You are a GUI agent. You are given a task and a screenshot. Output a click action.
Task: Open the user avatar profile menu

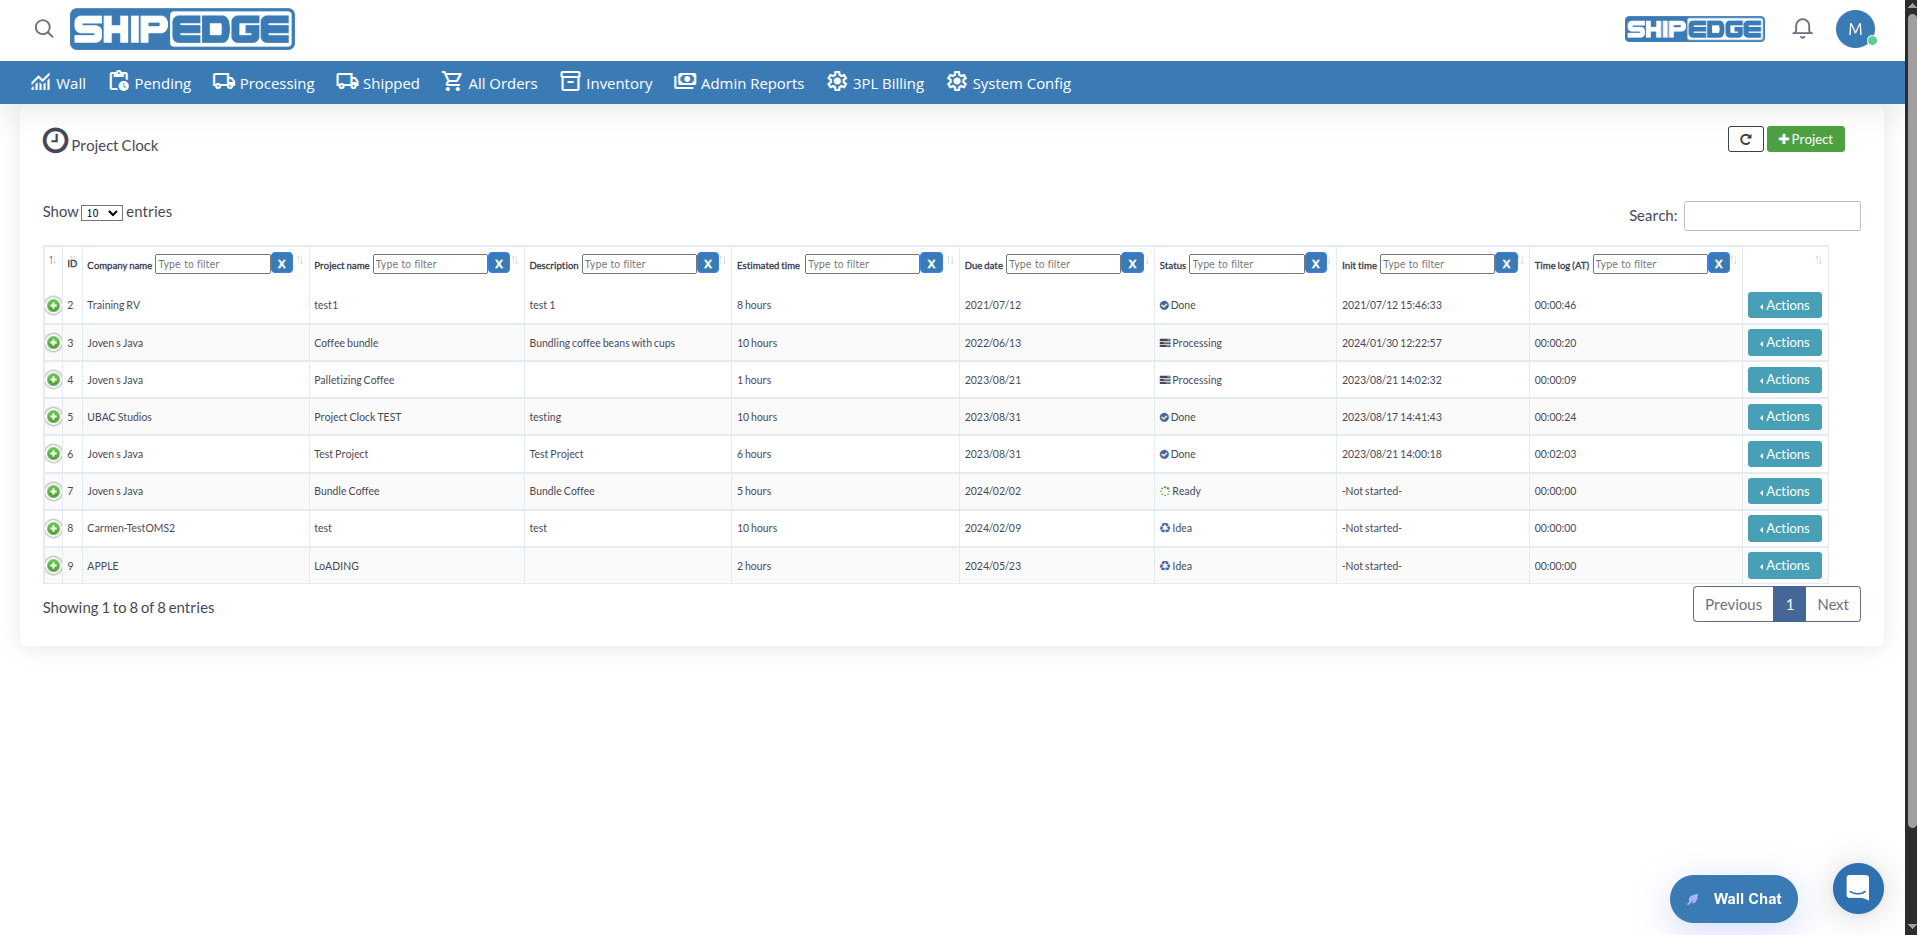point(1855,29)
